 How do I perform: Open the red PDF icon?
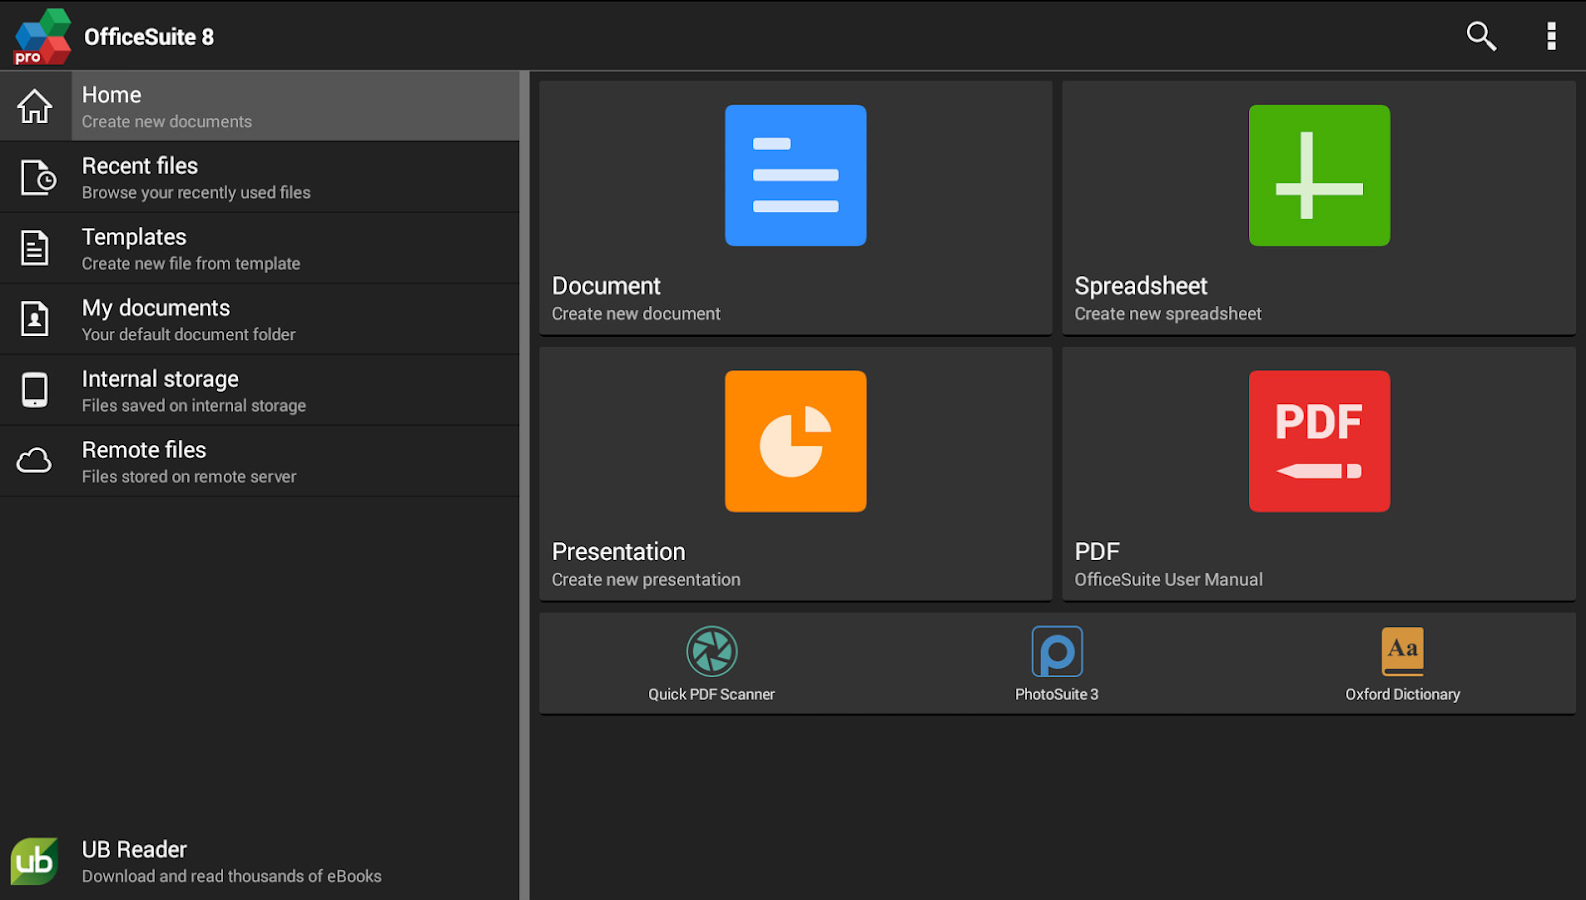[1319, 441]
